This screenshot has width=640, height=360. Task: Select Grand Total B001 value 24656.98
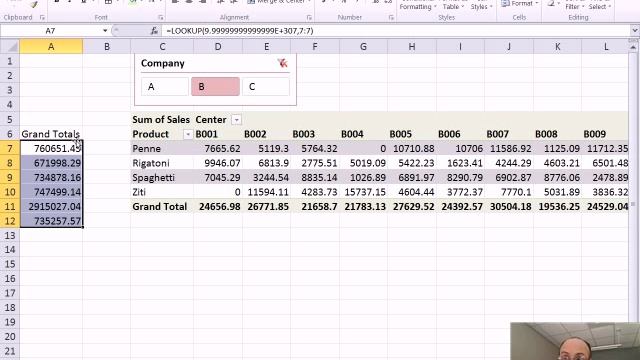(218, 207)
